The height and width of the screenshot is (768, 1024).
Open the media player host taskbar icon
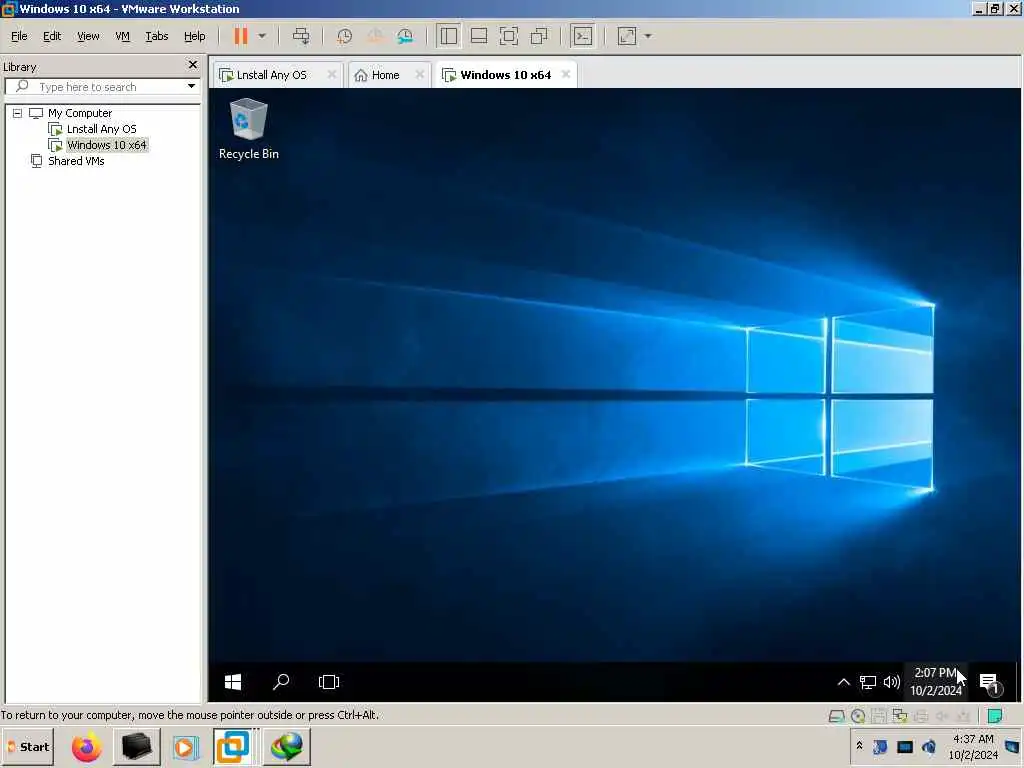(x=186, y=747)
